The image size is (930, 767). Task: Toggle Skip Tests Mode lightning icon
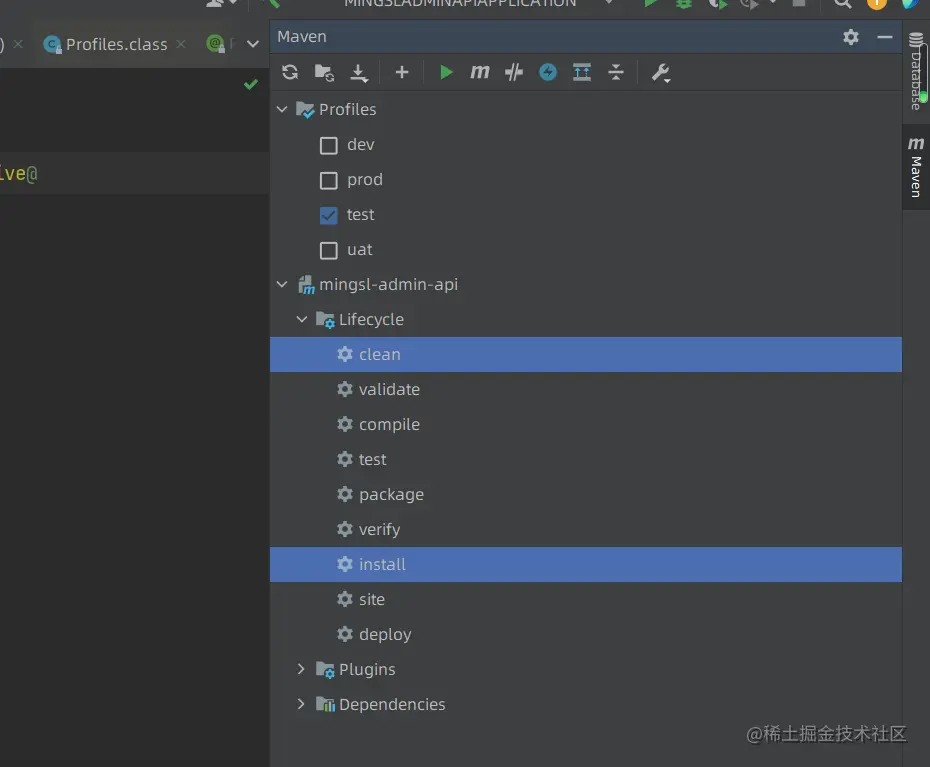(x=547, y=72)
